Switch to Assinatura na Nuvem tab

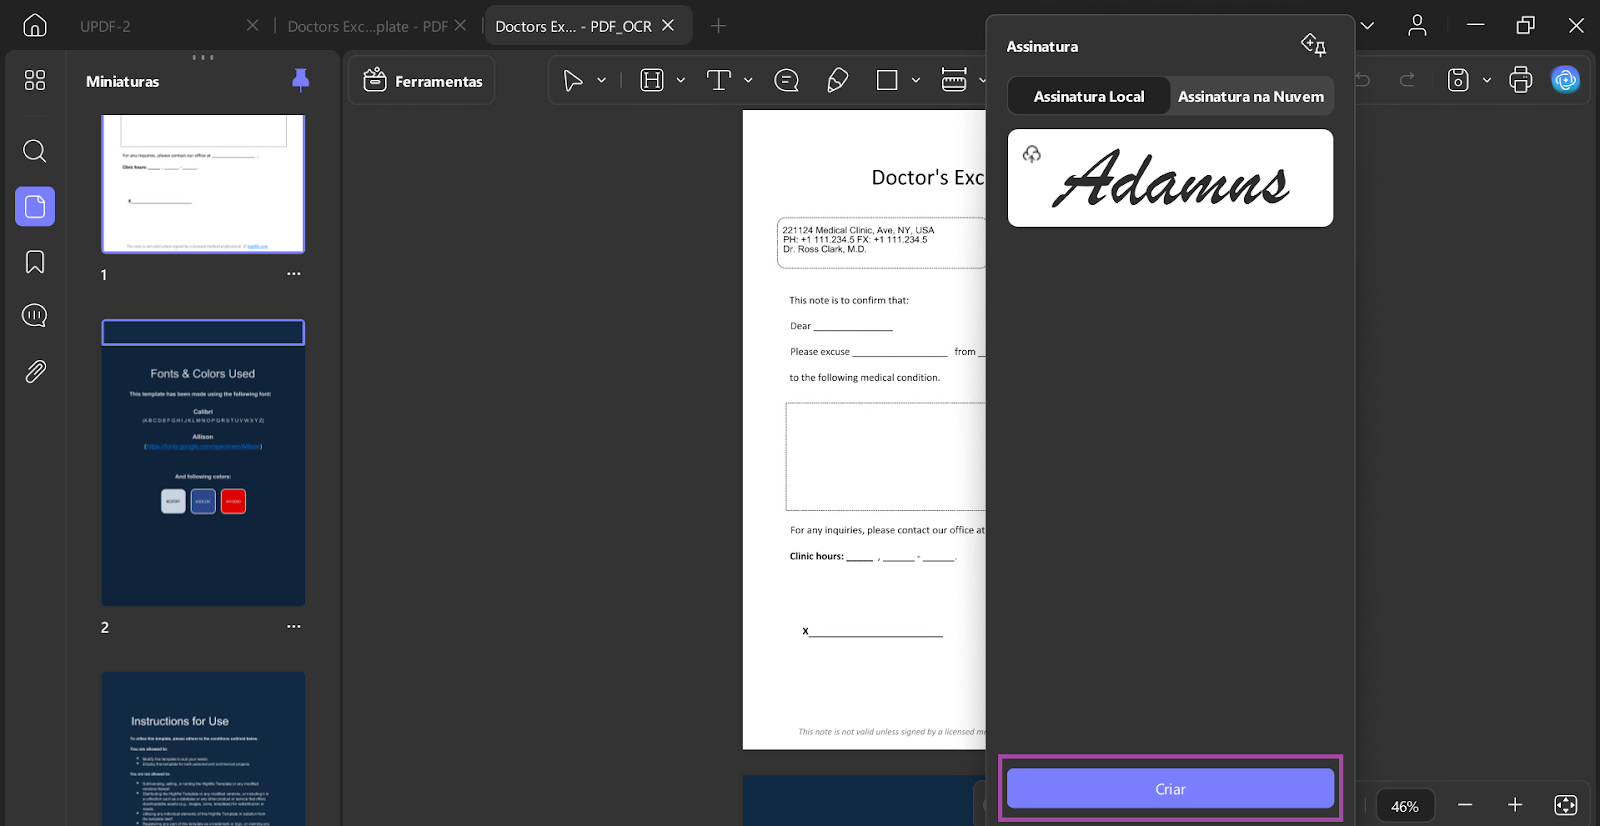click(x=1251, y=96)
